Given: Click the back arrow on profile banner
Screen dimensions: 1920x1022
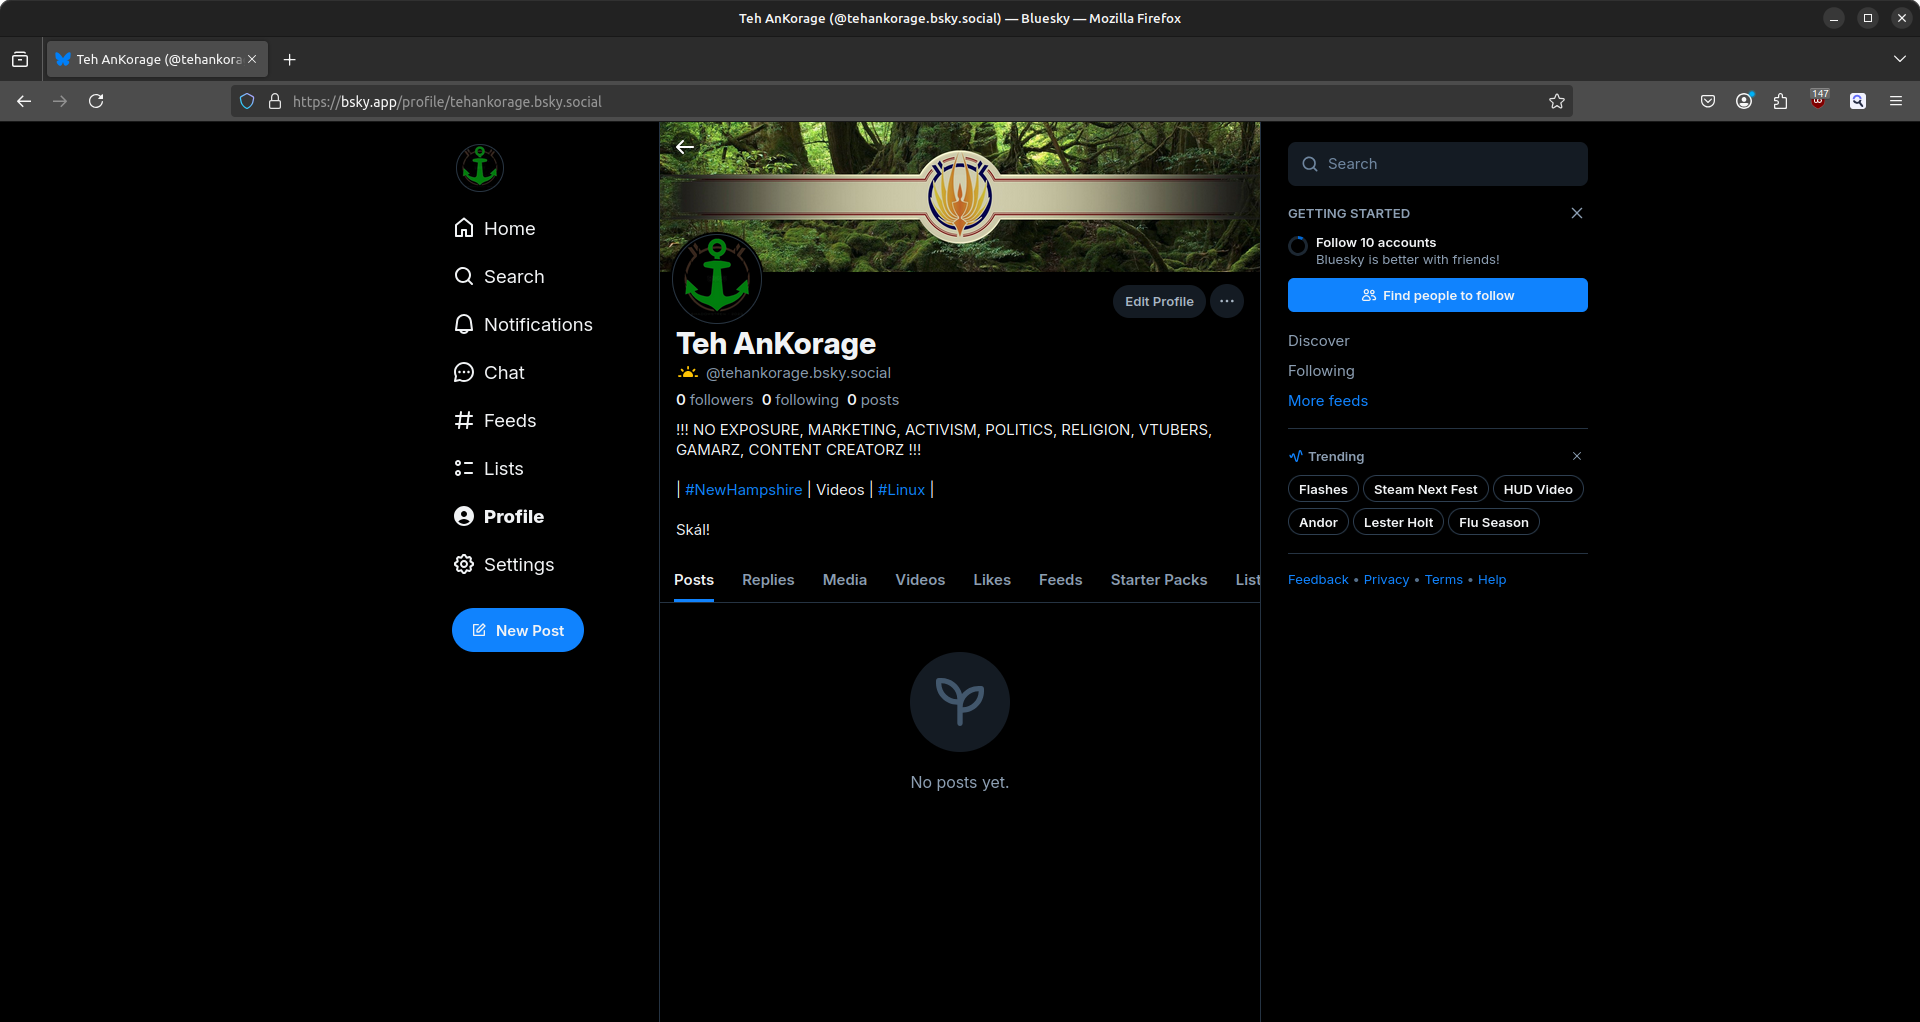Looking at the screenshot, I should pyautogui.click(x=685, y=147).
